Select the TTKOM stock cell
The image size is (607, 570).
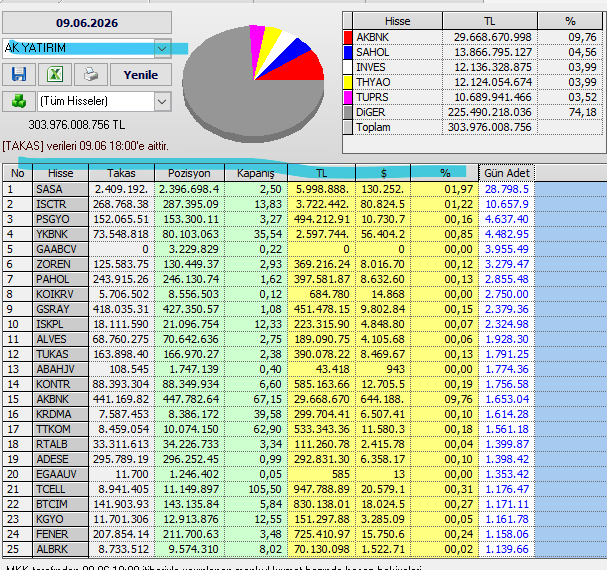pyautogui.click(x=60, y=429)
